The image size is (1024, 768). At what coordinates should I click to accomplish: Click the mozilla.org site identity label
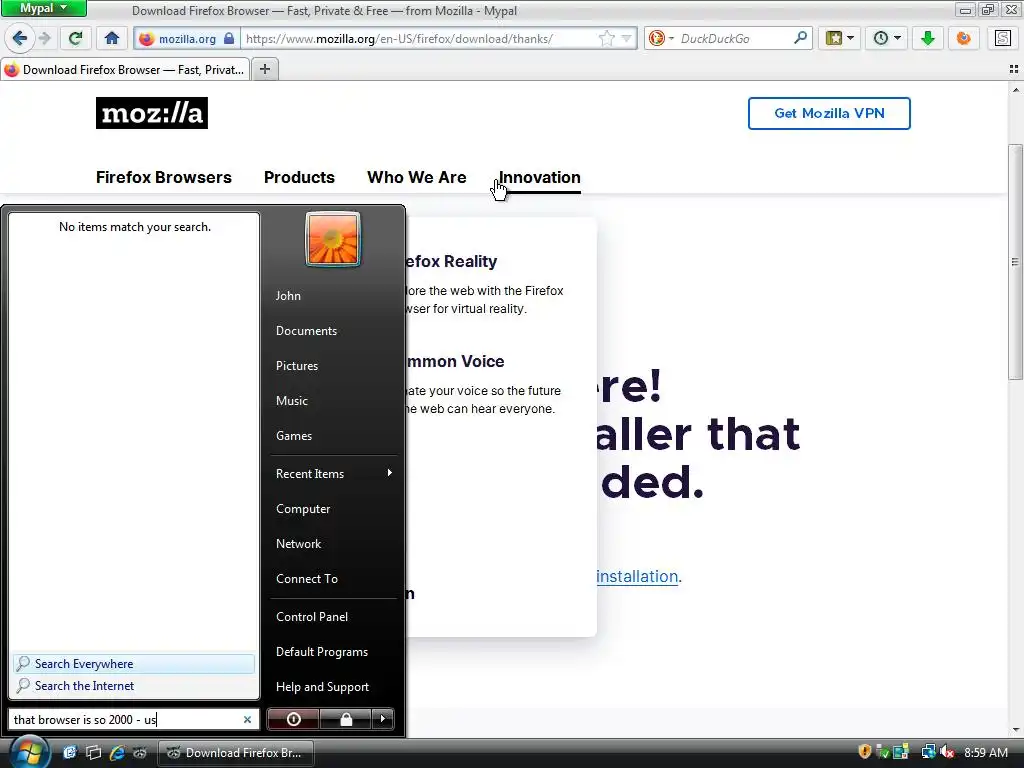(x=187, y=39)
